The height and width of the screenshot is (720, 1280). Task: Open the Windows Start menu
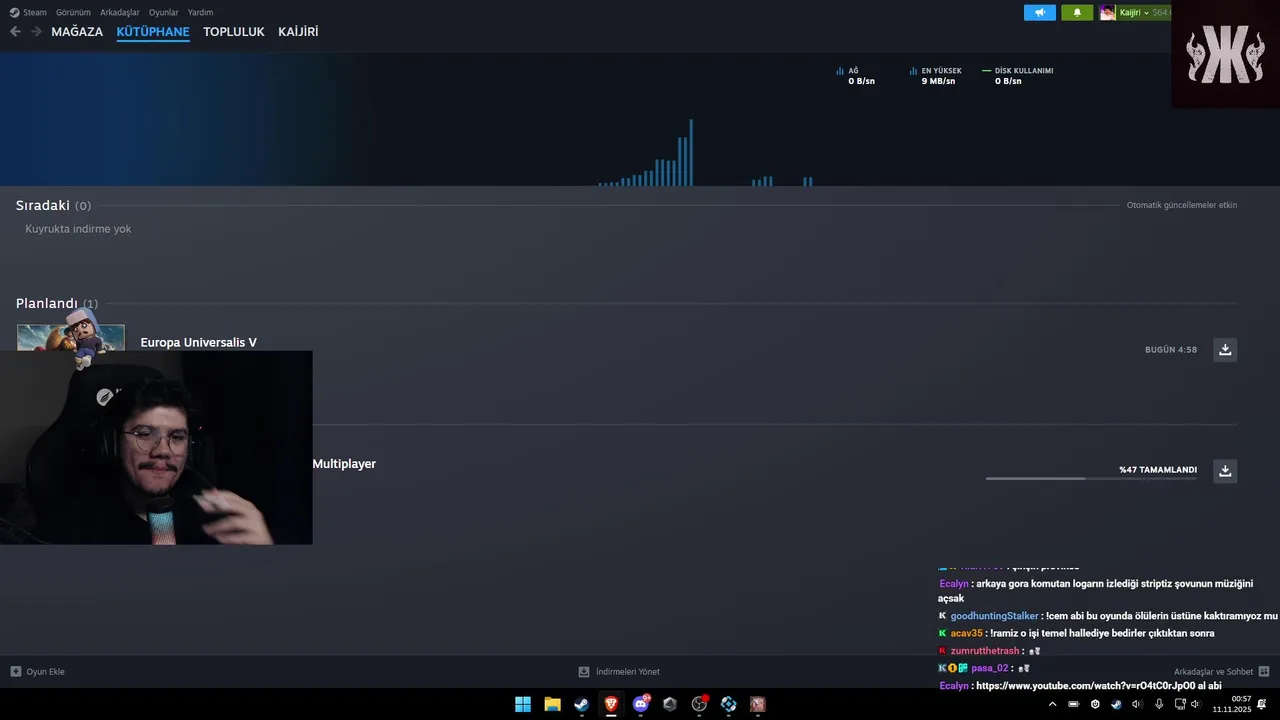click(523, 704)
